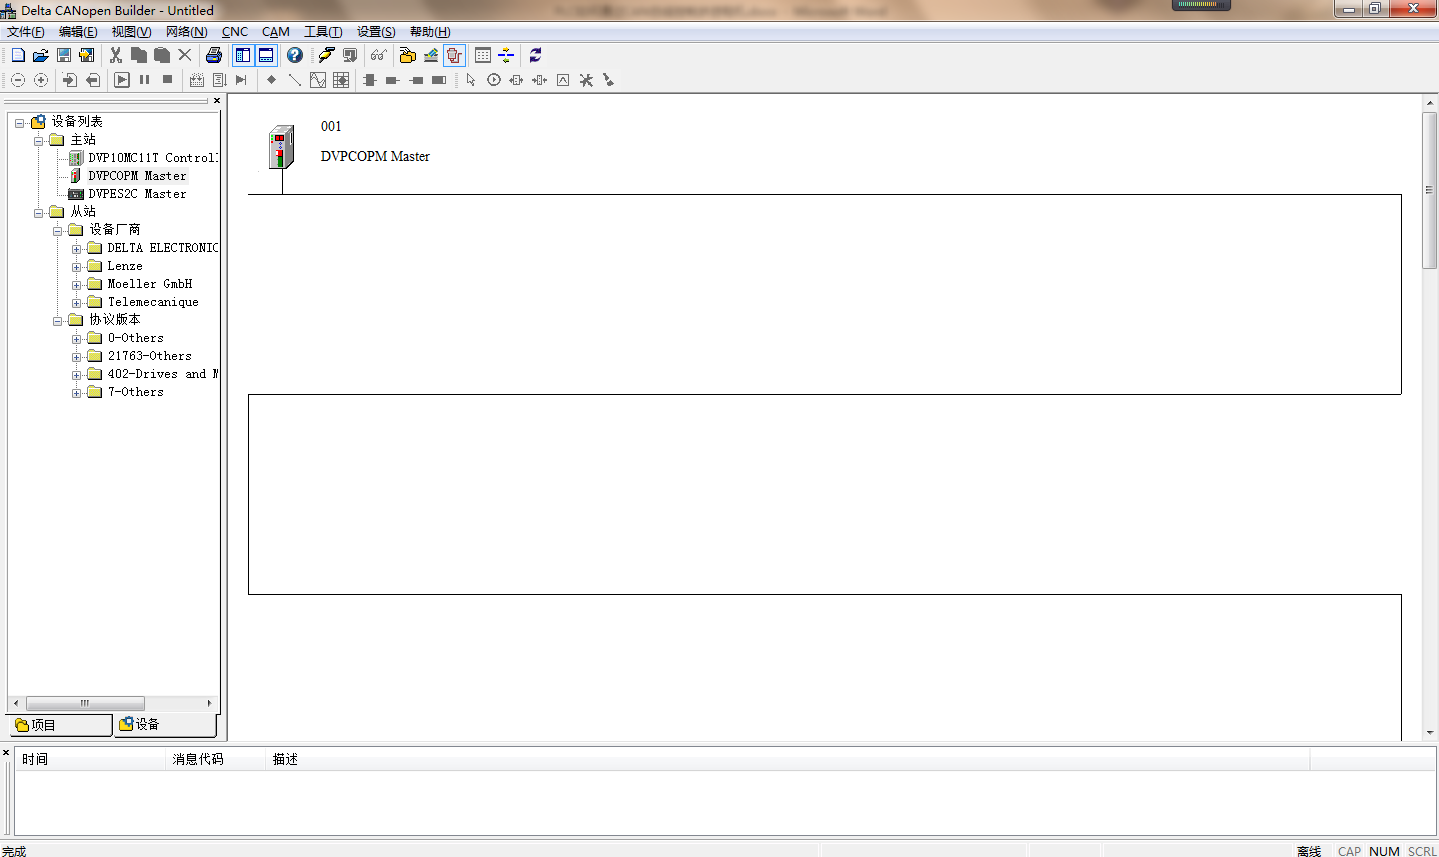Viewport: 1439px width, 857px height.
Task: Click the Play button in second toolbar
Action: [122, 80]
